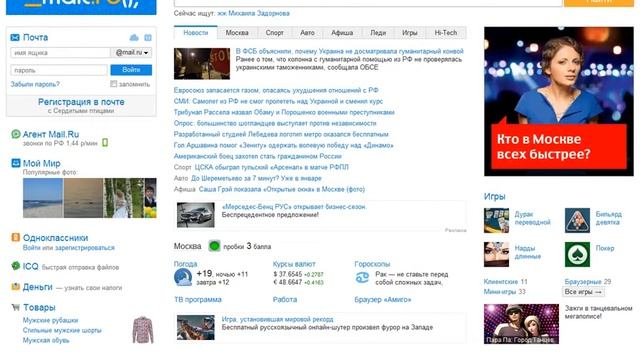This screenshot has height=360, width=640.
Task: Open the Браузерные 29 games link
Action: coord(588,282)
